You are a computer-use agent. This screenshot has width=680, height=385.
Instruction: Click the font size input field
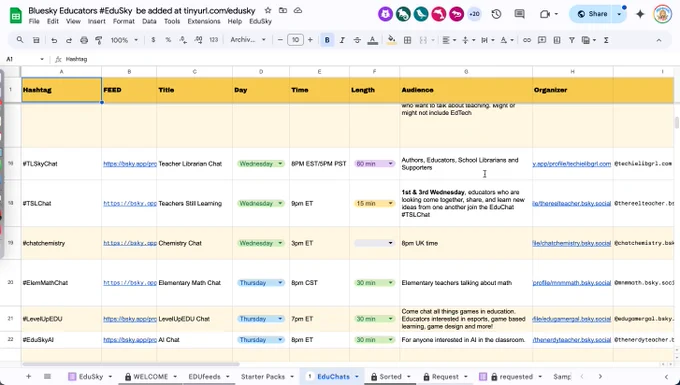tap(295, 40)
